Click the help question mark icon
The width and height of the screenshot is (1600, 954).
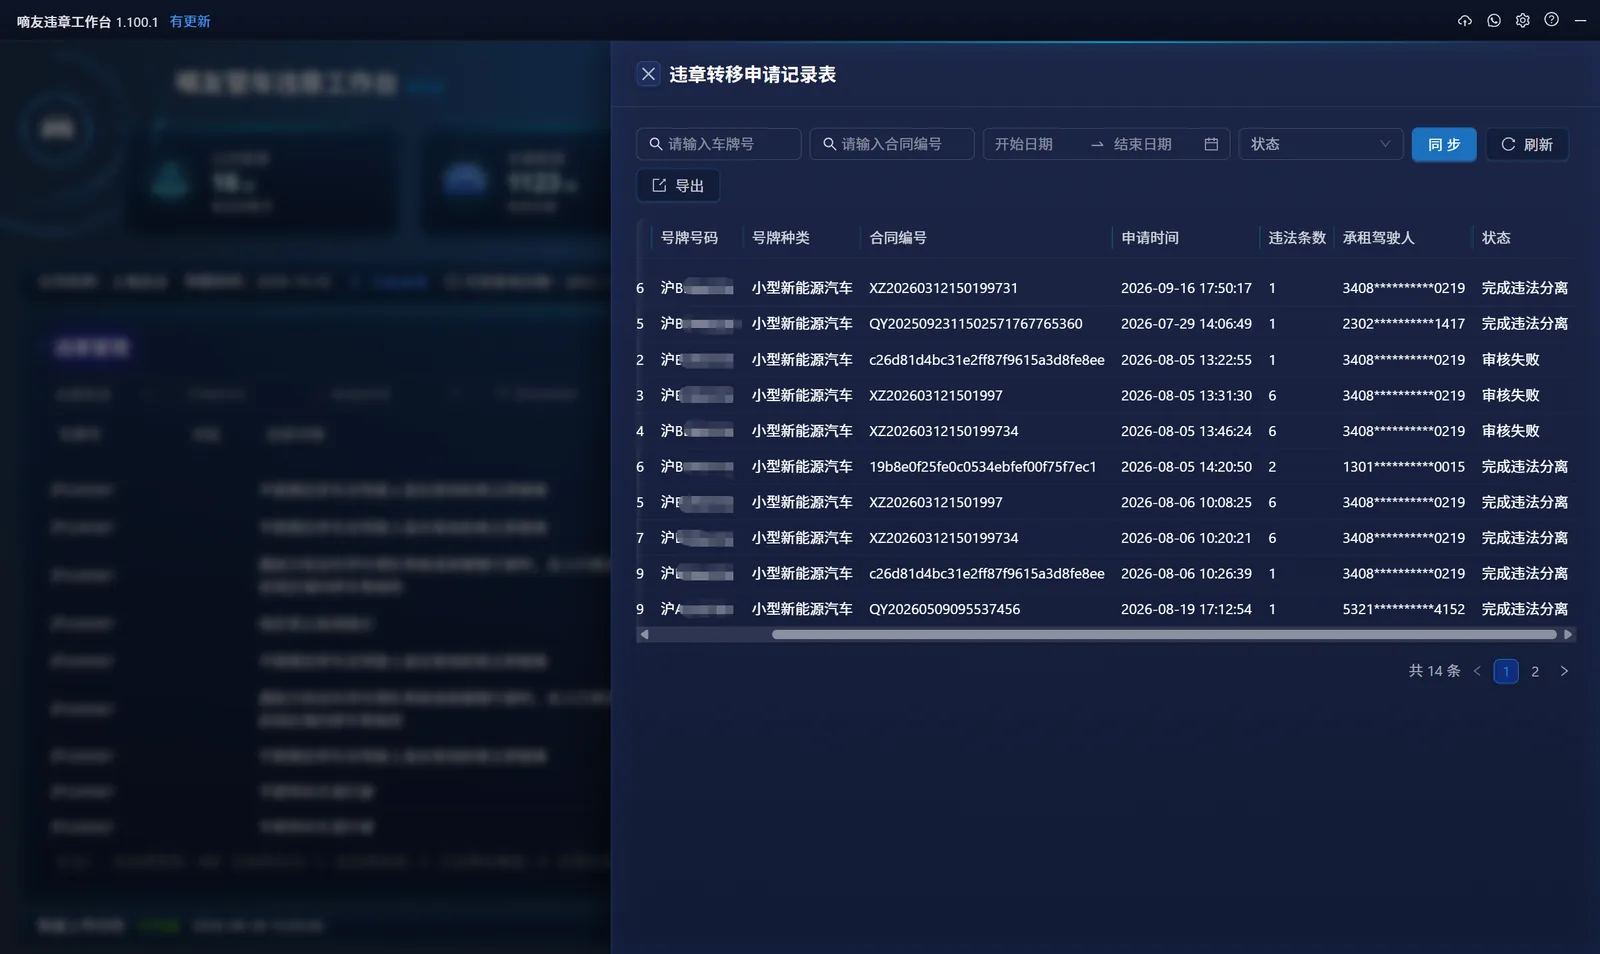pyautogui.click(x=1552, y=20)
